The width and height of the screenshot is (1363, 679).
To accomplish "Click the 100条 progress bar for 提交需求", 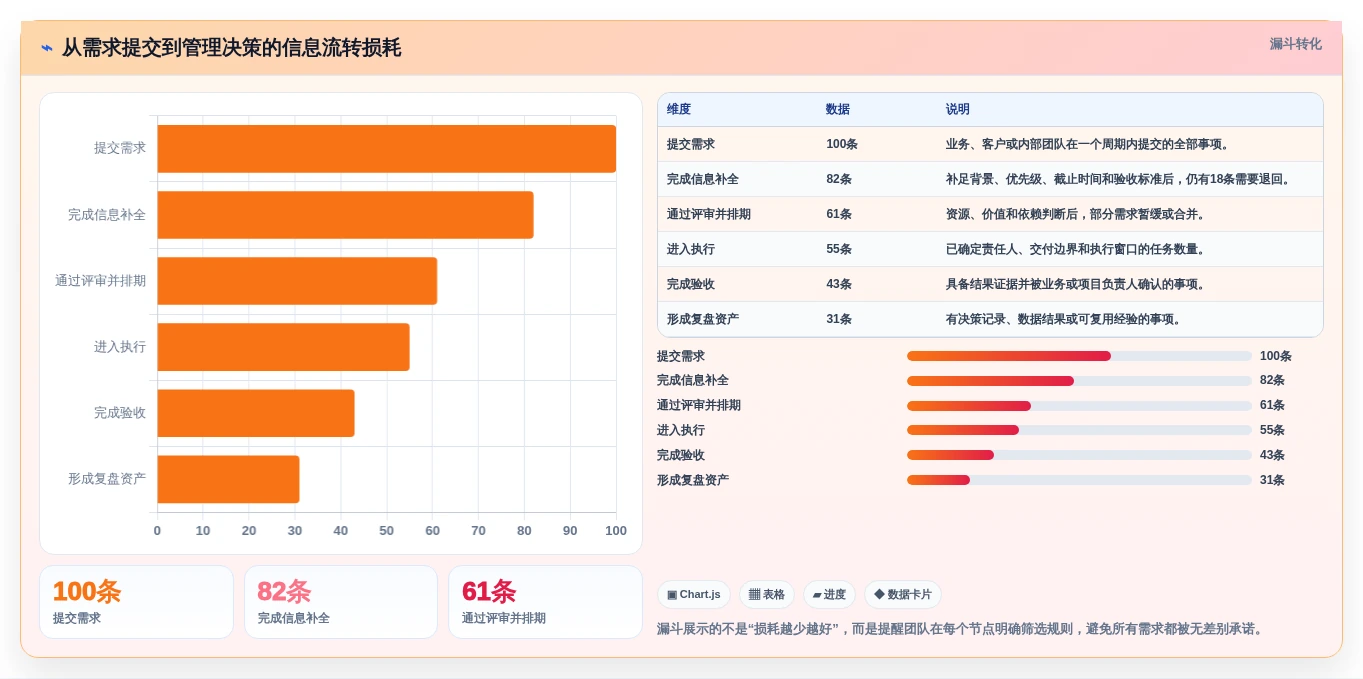I will point(1079,356).
